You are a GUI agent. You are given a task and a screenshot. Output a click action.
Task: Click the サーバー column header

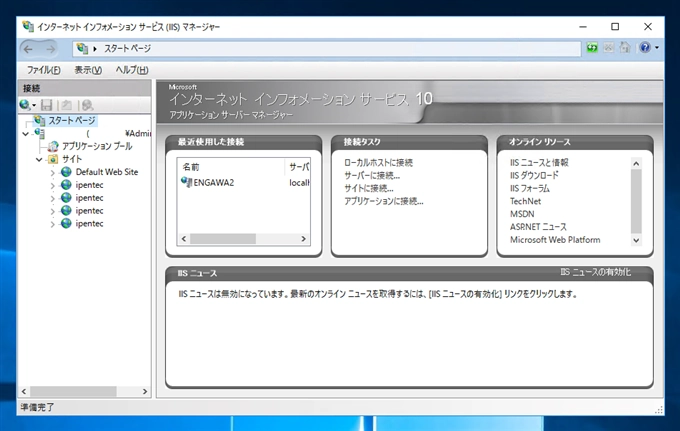298,167
